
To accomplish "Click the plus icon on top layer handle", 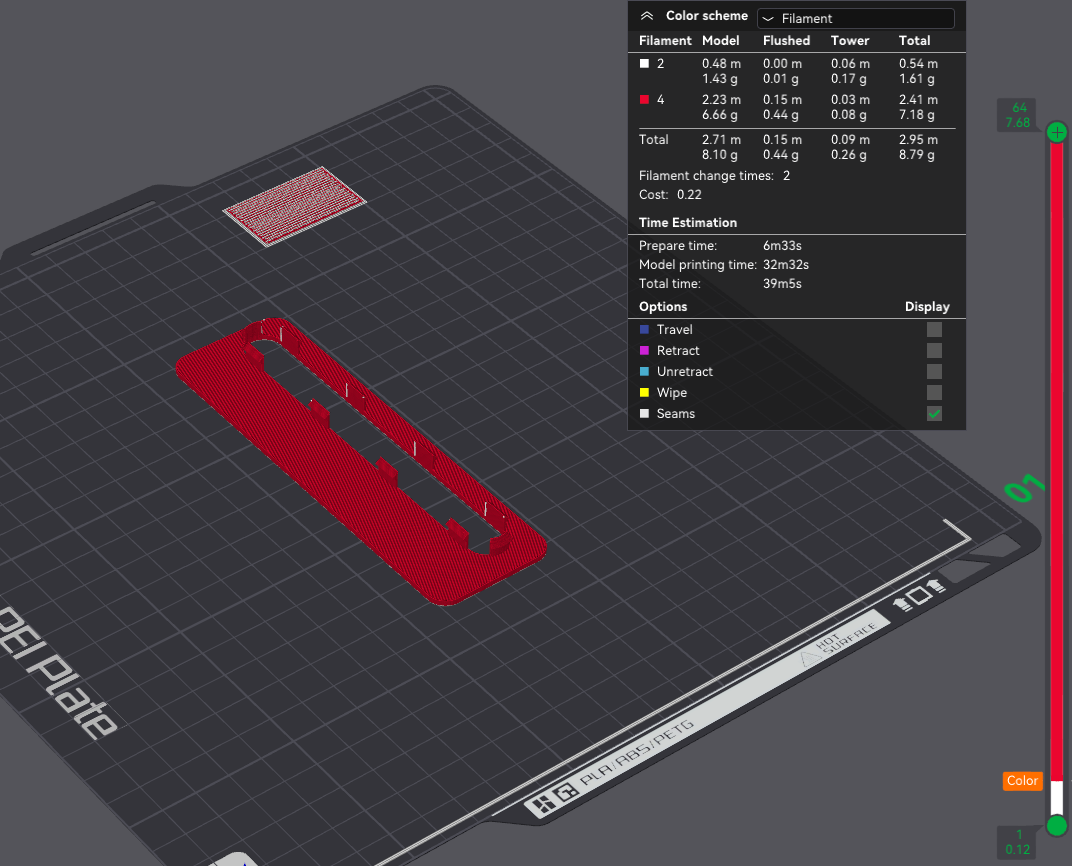I will pos(1057,132).
